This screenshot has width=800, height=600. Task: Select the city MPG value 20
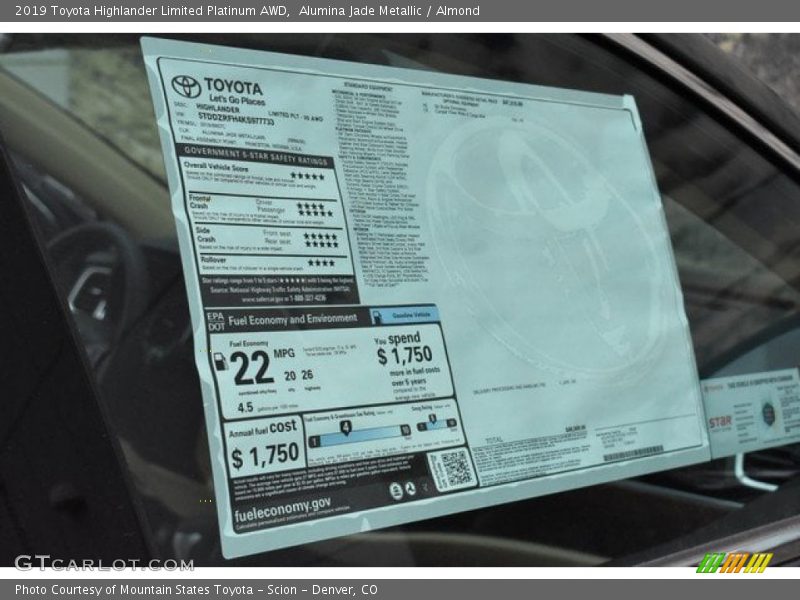(x=290, y=376)
